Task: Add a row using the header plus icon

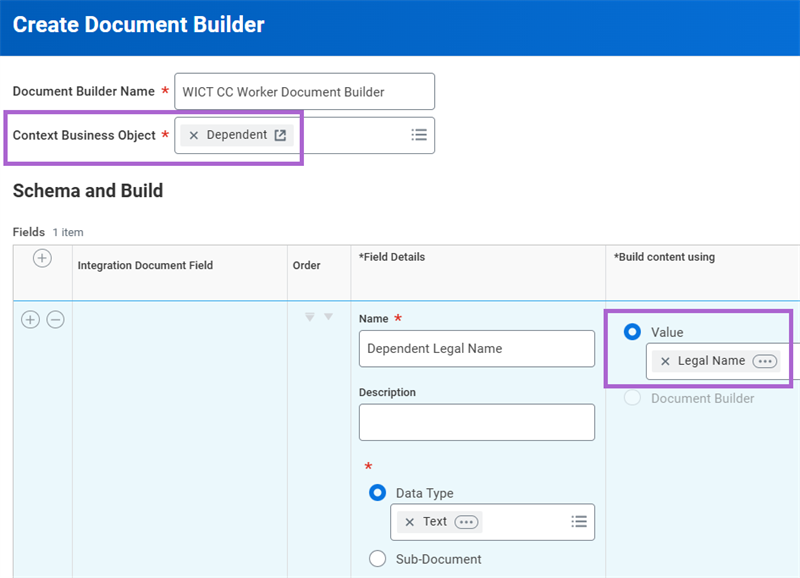Action: [x=42, y=258]
